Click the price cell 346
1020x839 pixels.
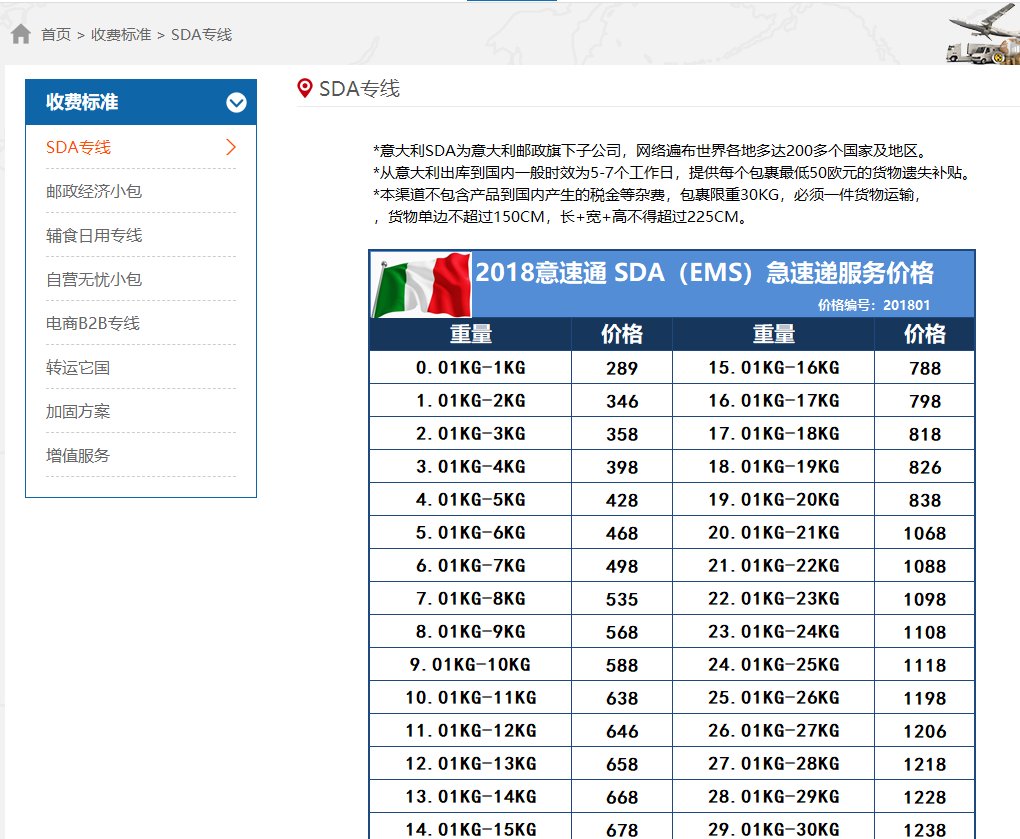(x=622, y=401)
